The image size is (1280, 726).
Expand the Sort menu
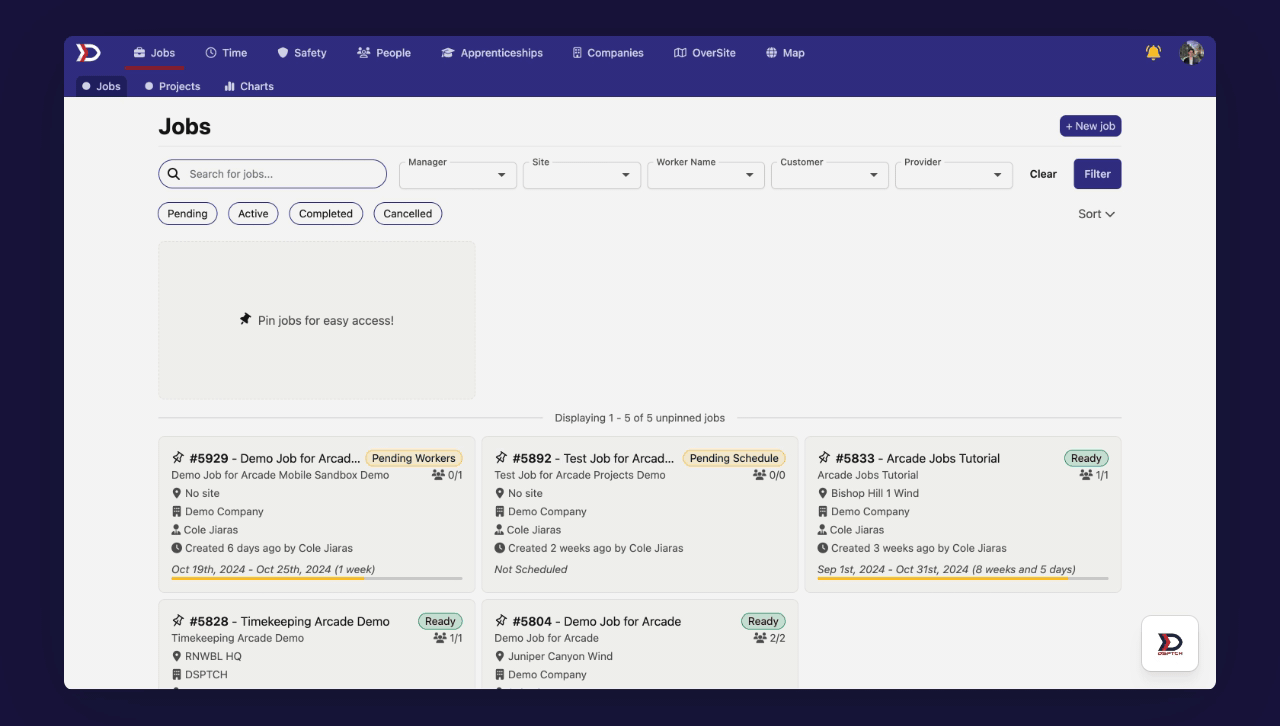(1097, 214)
